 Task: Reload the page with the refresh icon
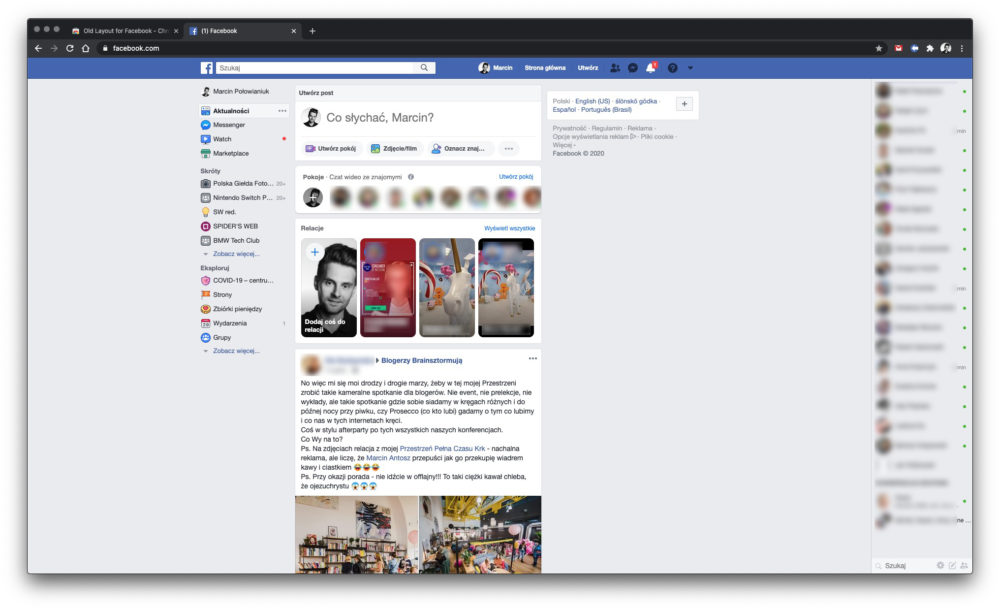pyautogui.click(x=70, y=48)
